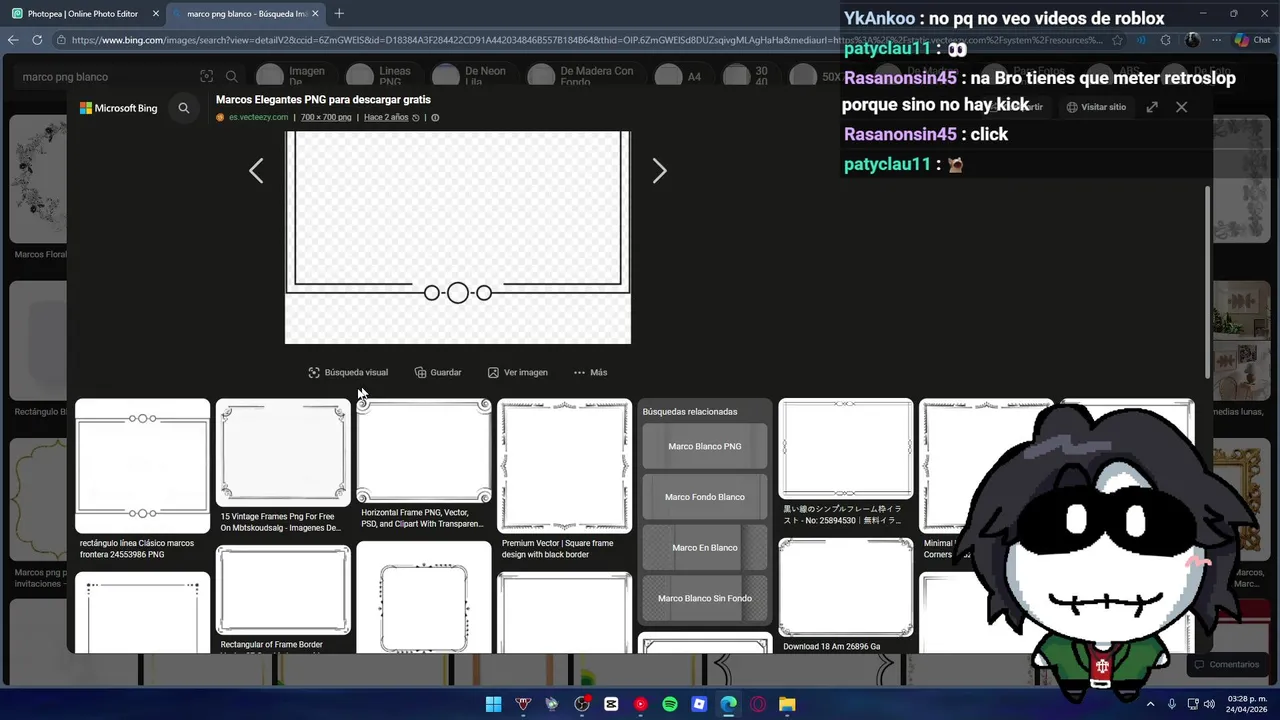Open Microsoft Edge from the taskbar
The image size is (1280, 720).
coord(729,704)
